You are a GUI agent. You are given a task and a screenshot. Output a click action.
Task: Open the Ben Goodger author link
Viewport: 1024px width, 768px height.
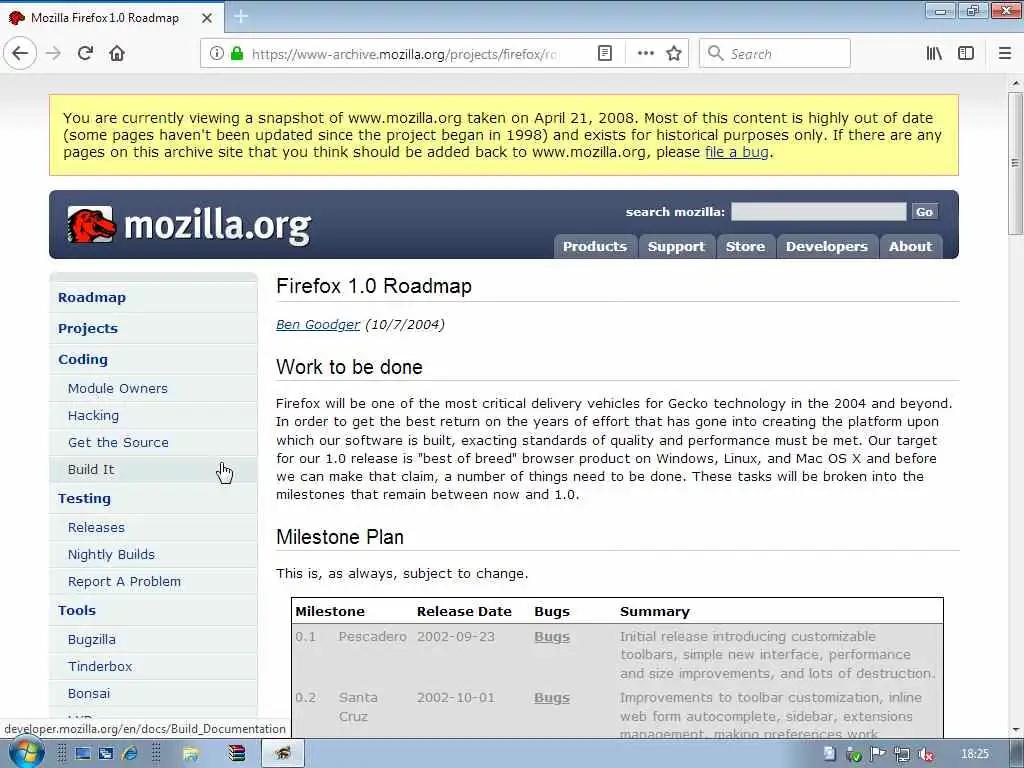click(x=318, y=325)
